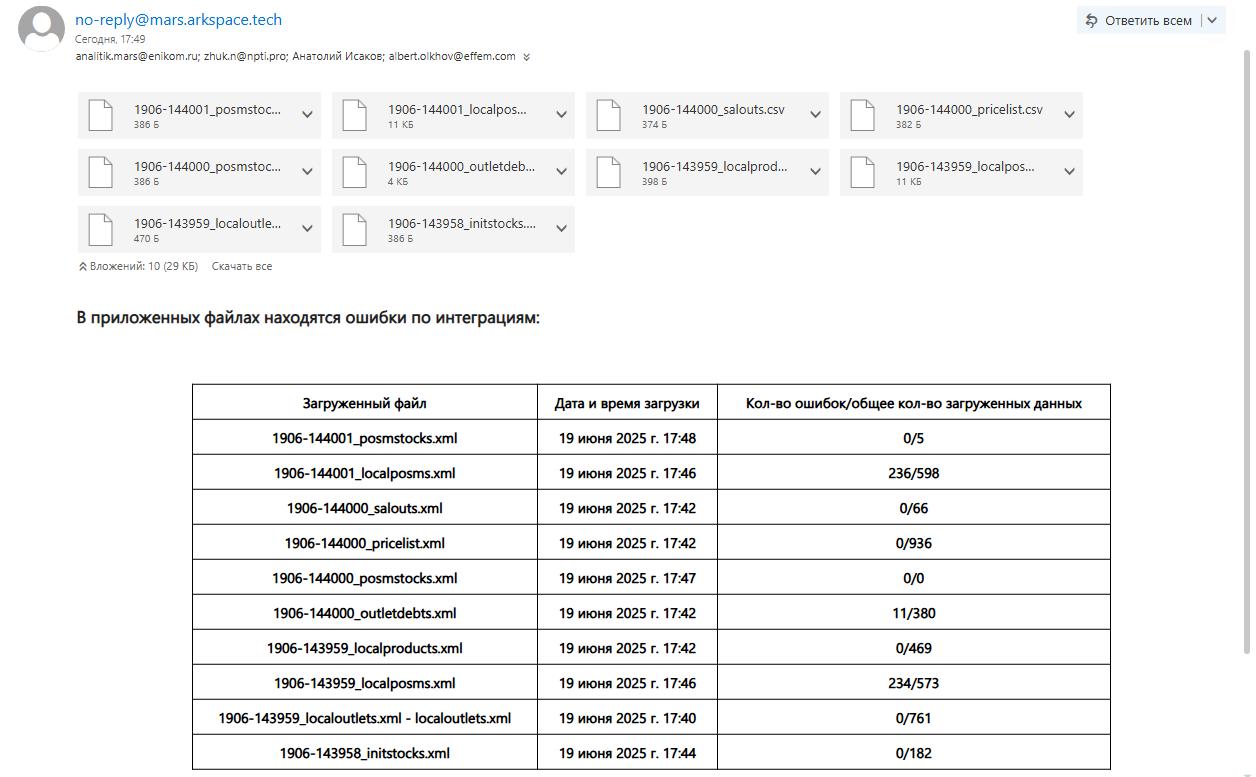The height and width of the screenshot is (777, 1256).
Task: Click file icon of 1906-144000_pricelist.csv attachment
Action: coord(862,115)
